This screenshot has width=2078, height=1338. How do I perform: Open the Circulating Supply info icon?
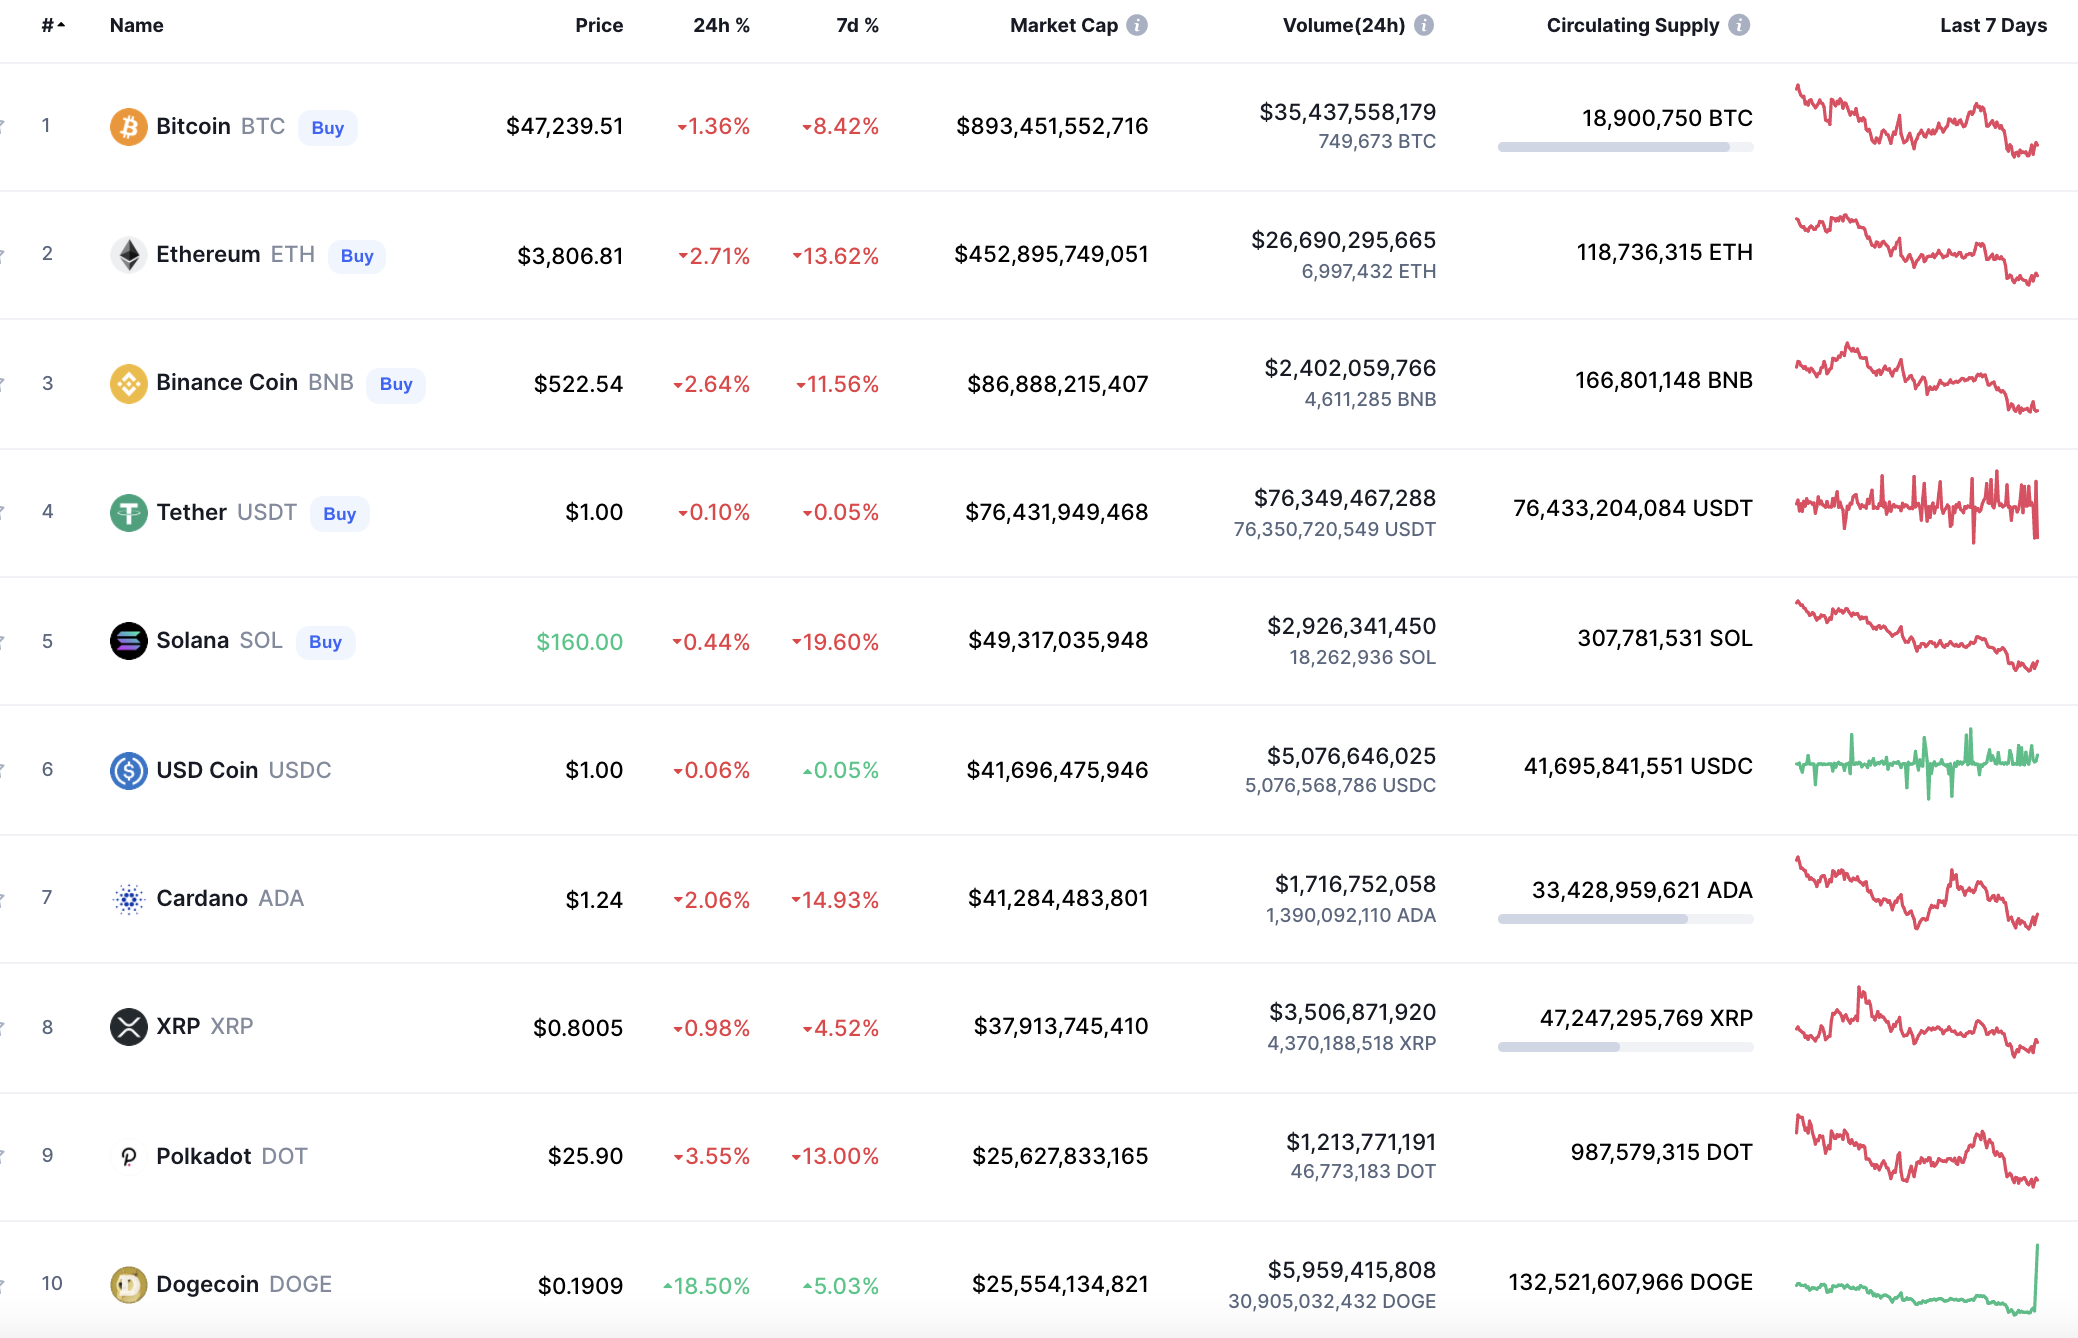[x=1739, y=25]
